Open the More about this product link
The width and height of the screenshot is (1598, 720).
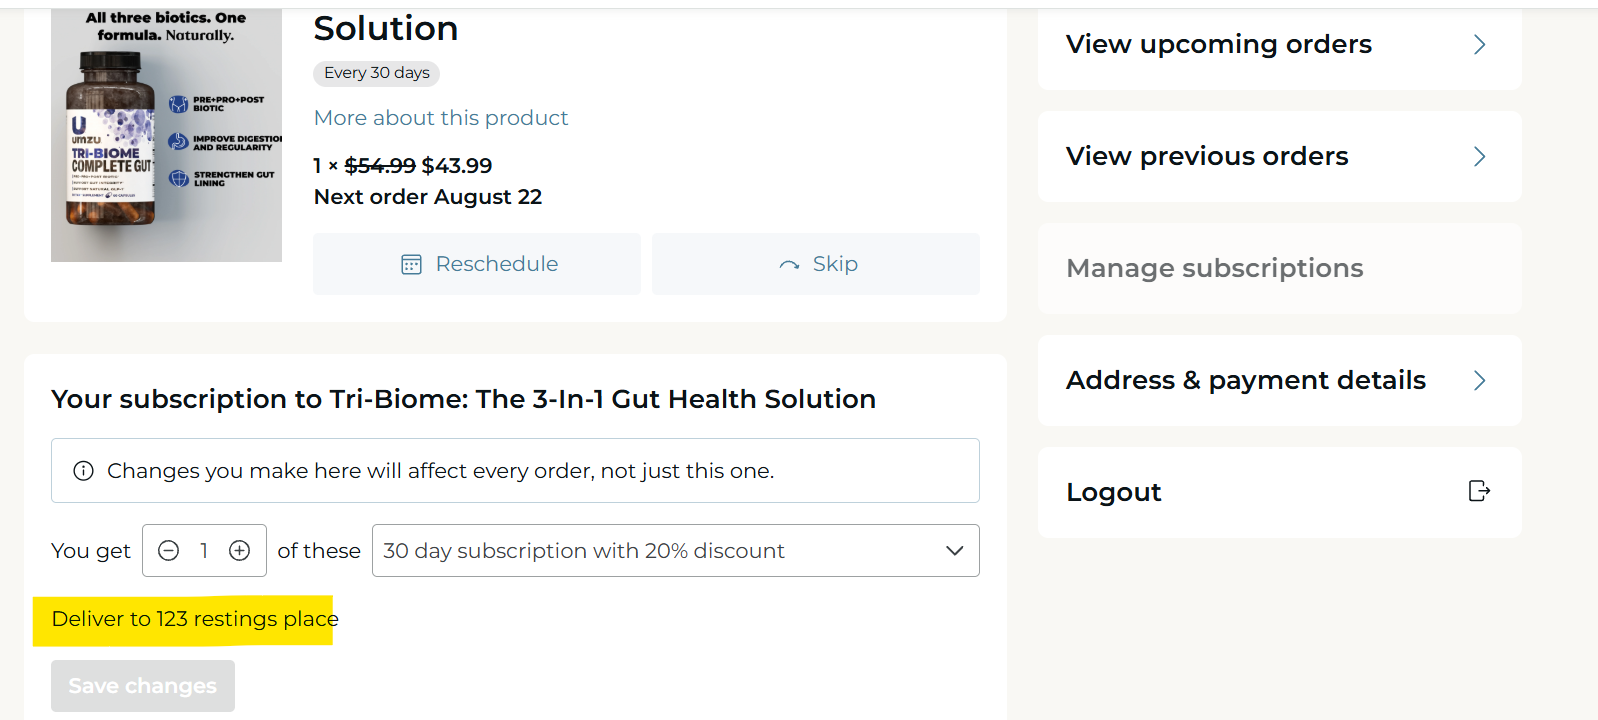point(441,118)
